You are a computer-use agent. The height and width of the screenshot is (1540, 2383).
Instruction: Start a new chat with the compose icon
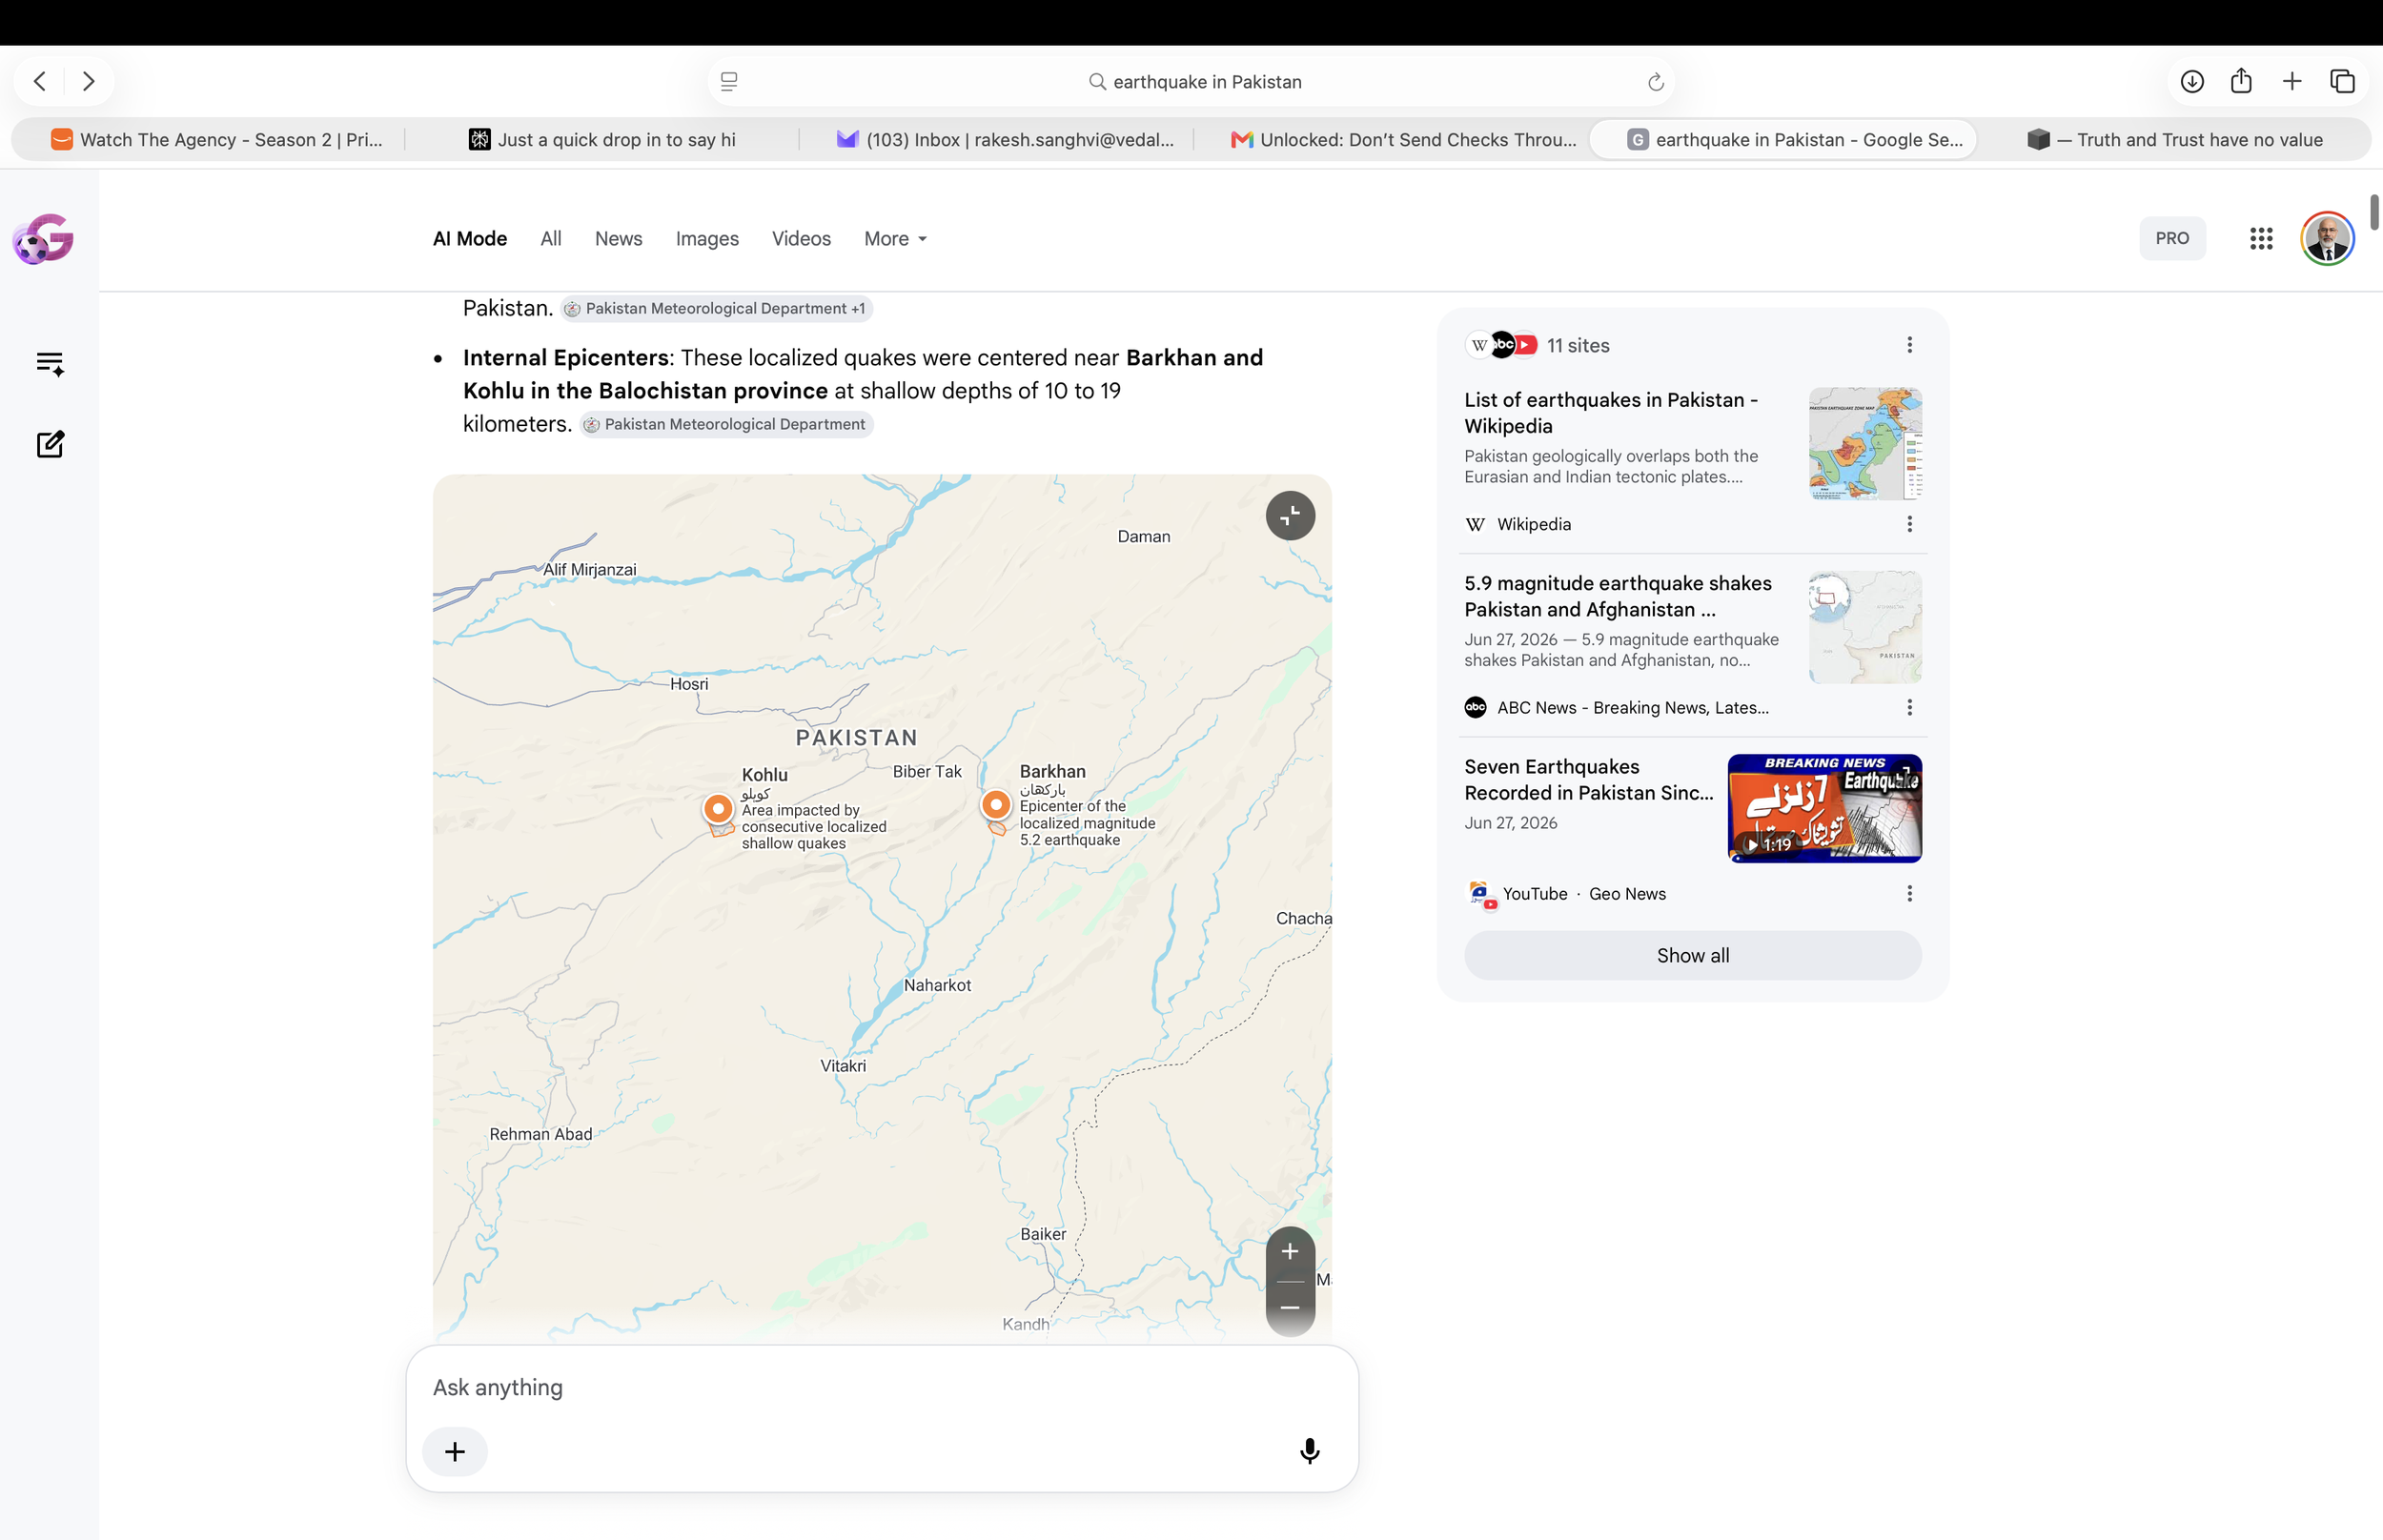pyautogui.click(x=50, y=444)
